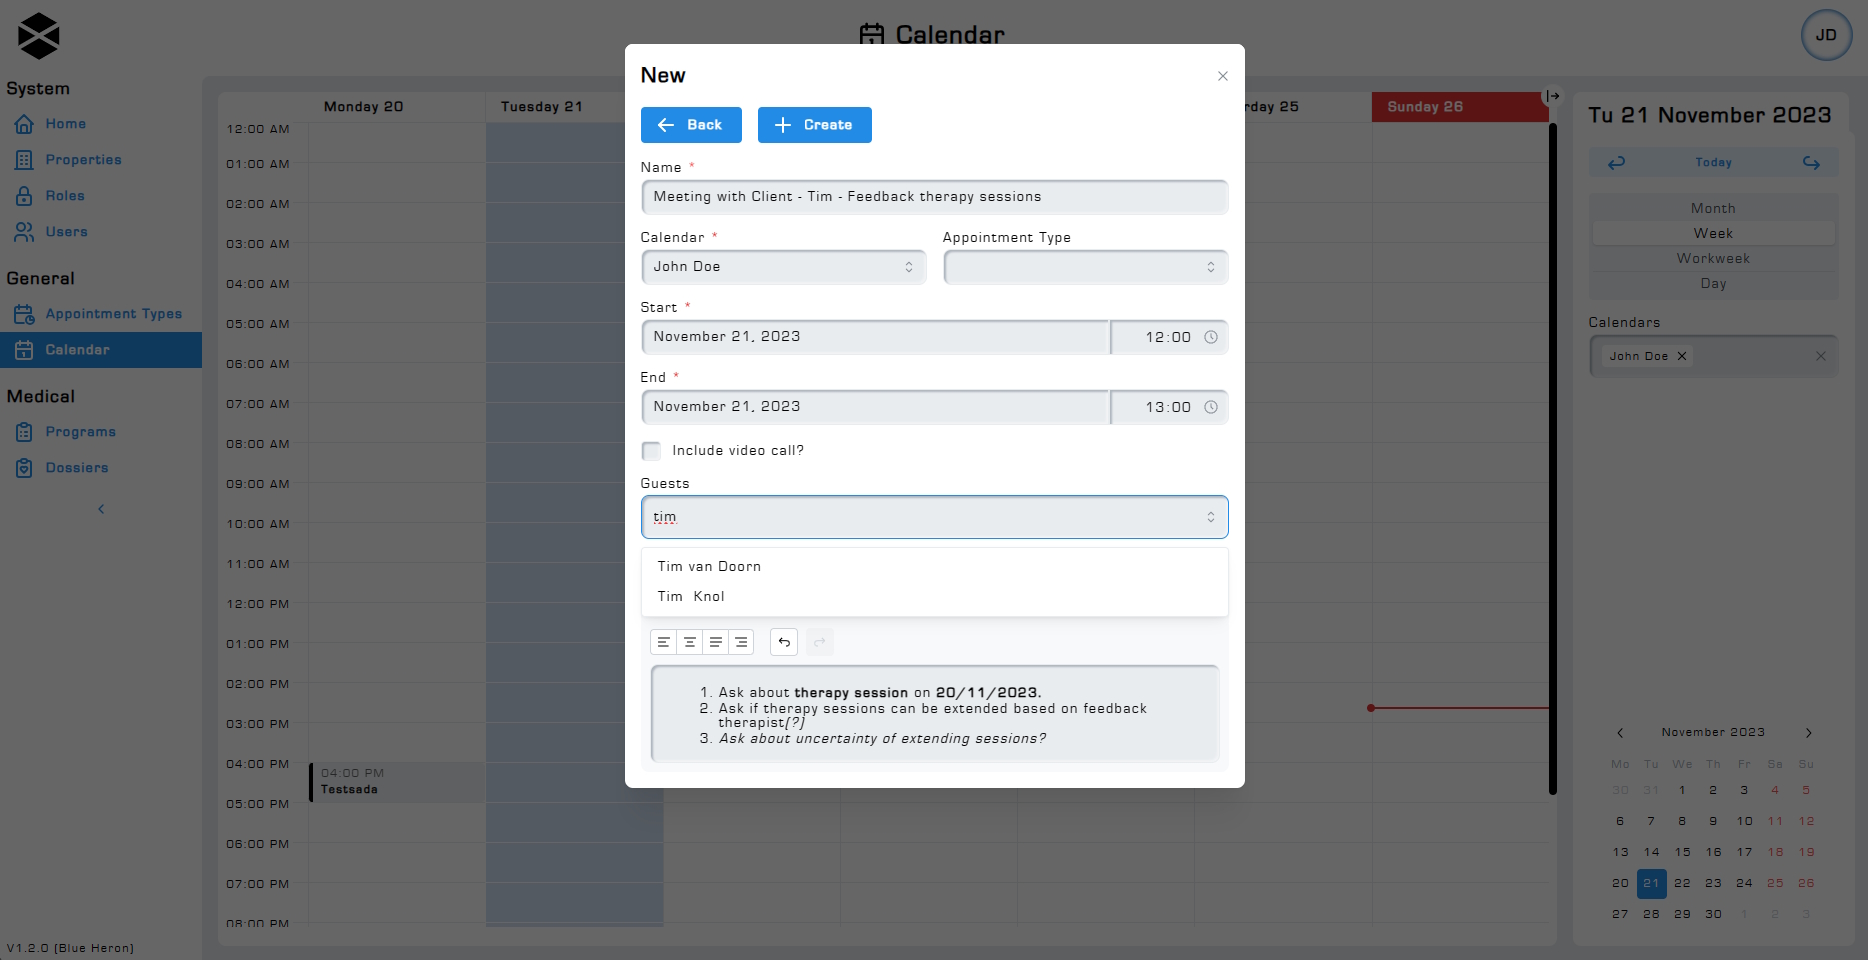Click the redo icon in editor

click(x=820, y=642)
